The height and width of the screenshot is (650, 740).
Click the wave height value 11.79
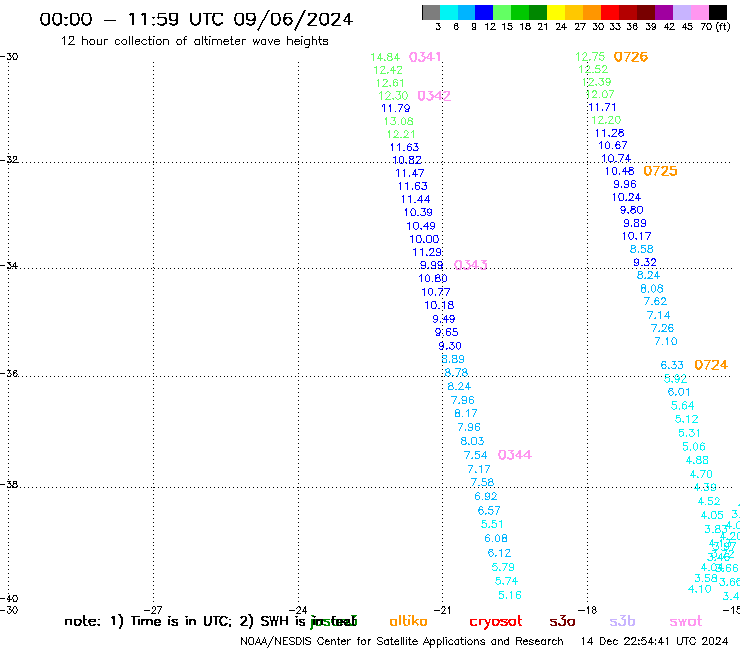[x=396, y=108]
